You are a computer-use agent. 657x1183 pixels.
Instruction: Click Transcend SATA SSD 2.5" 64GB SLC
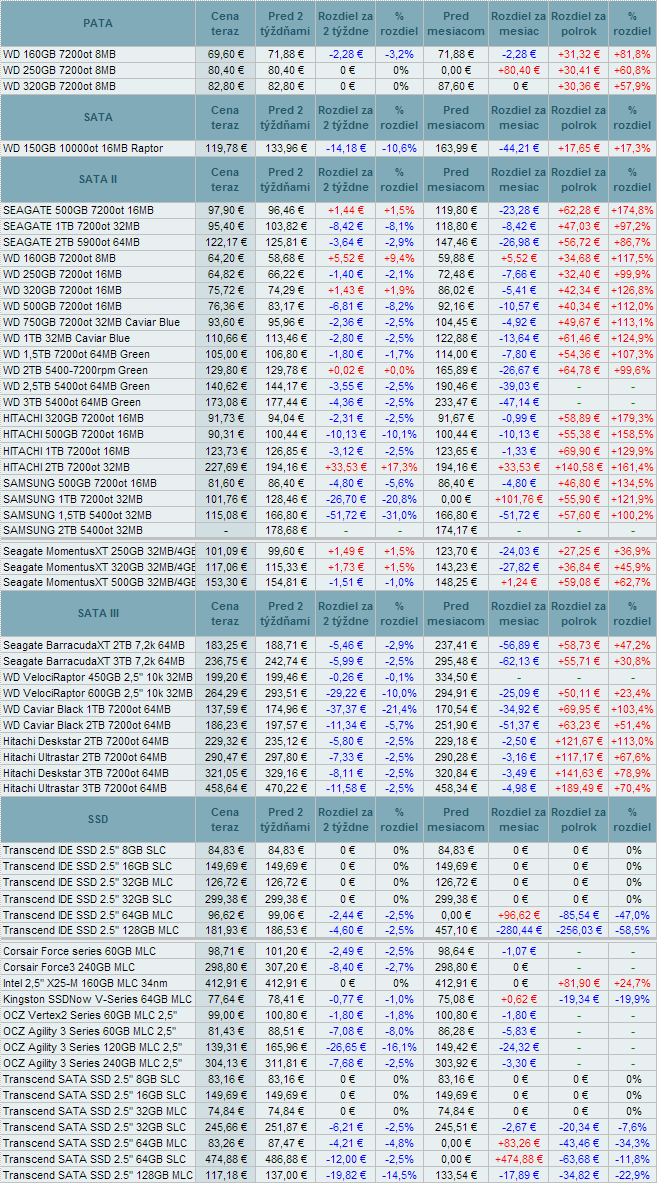[94, 1158]
